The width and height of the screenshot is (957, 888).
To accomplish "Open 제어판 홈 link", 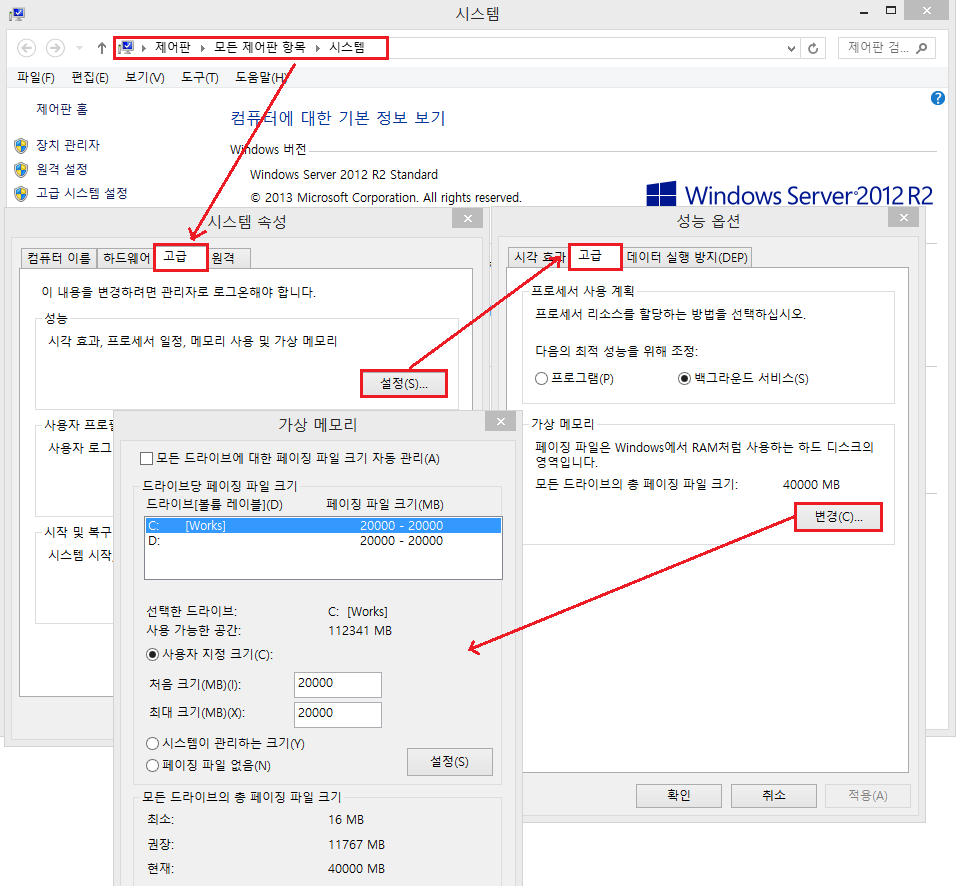I will coord(62,109).
